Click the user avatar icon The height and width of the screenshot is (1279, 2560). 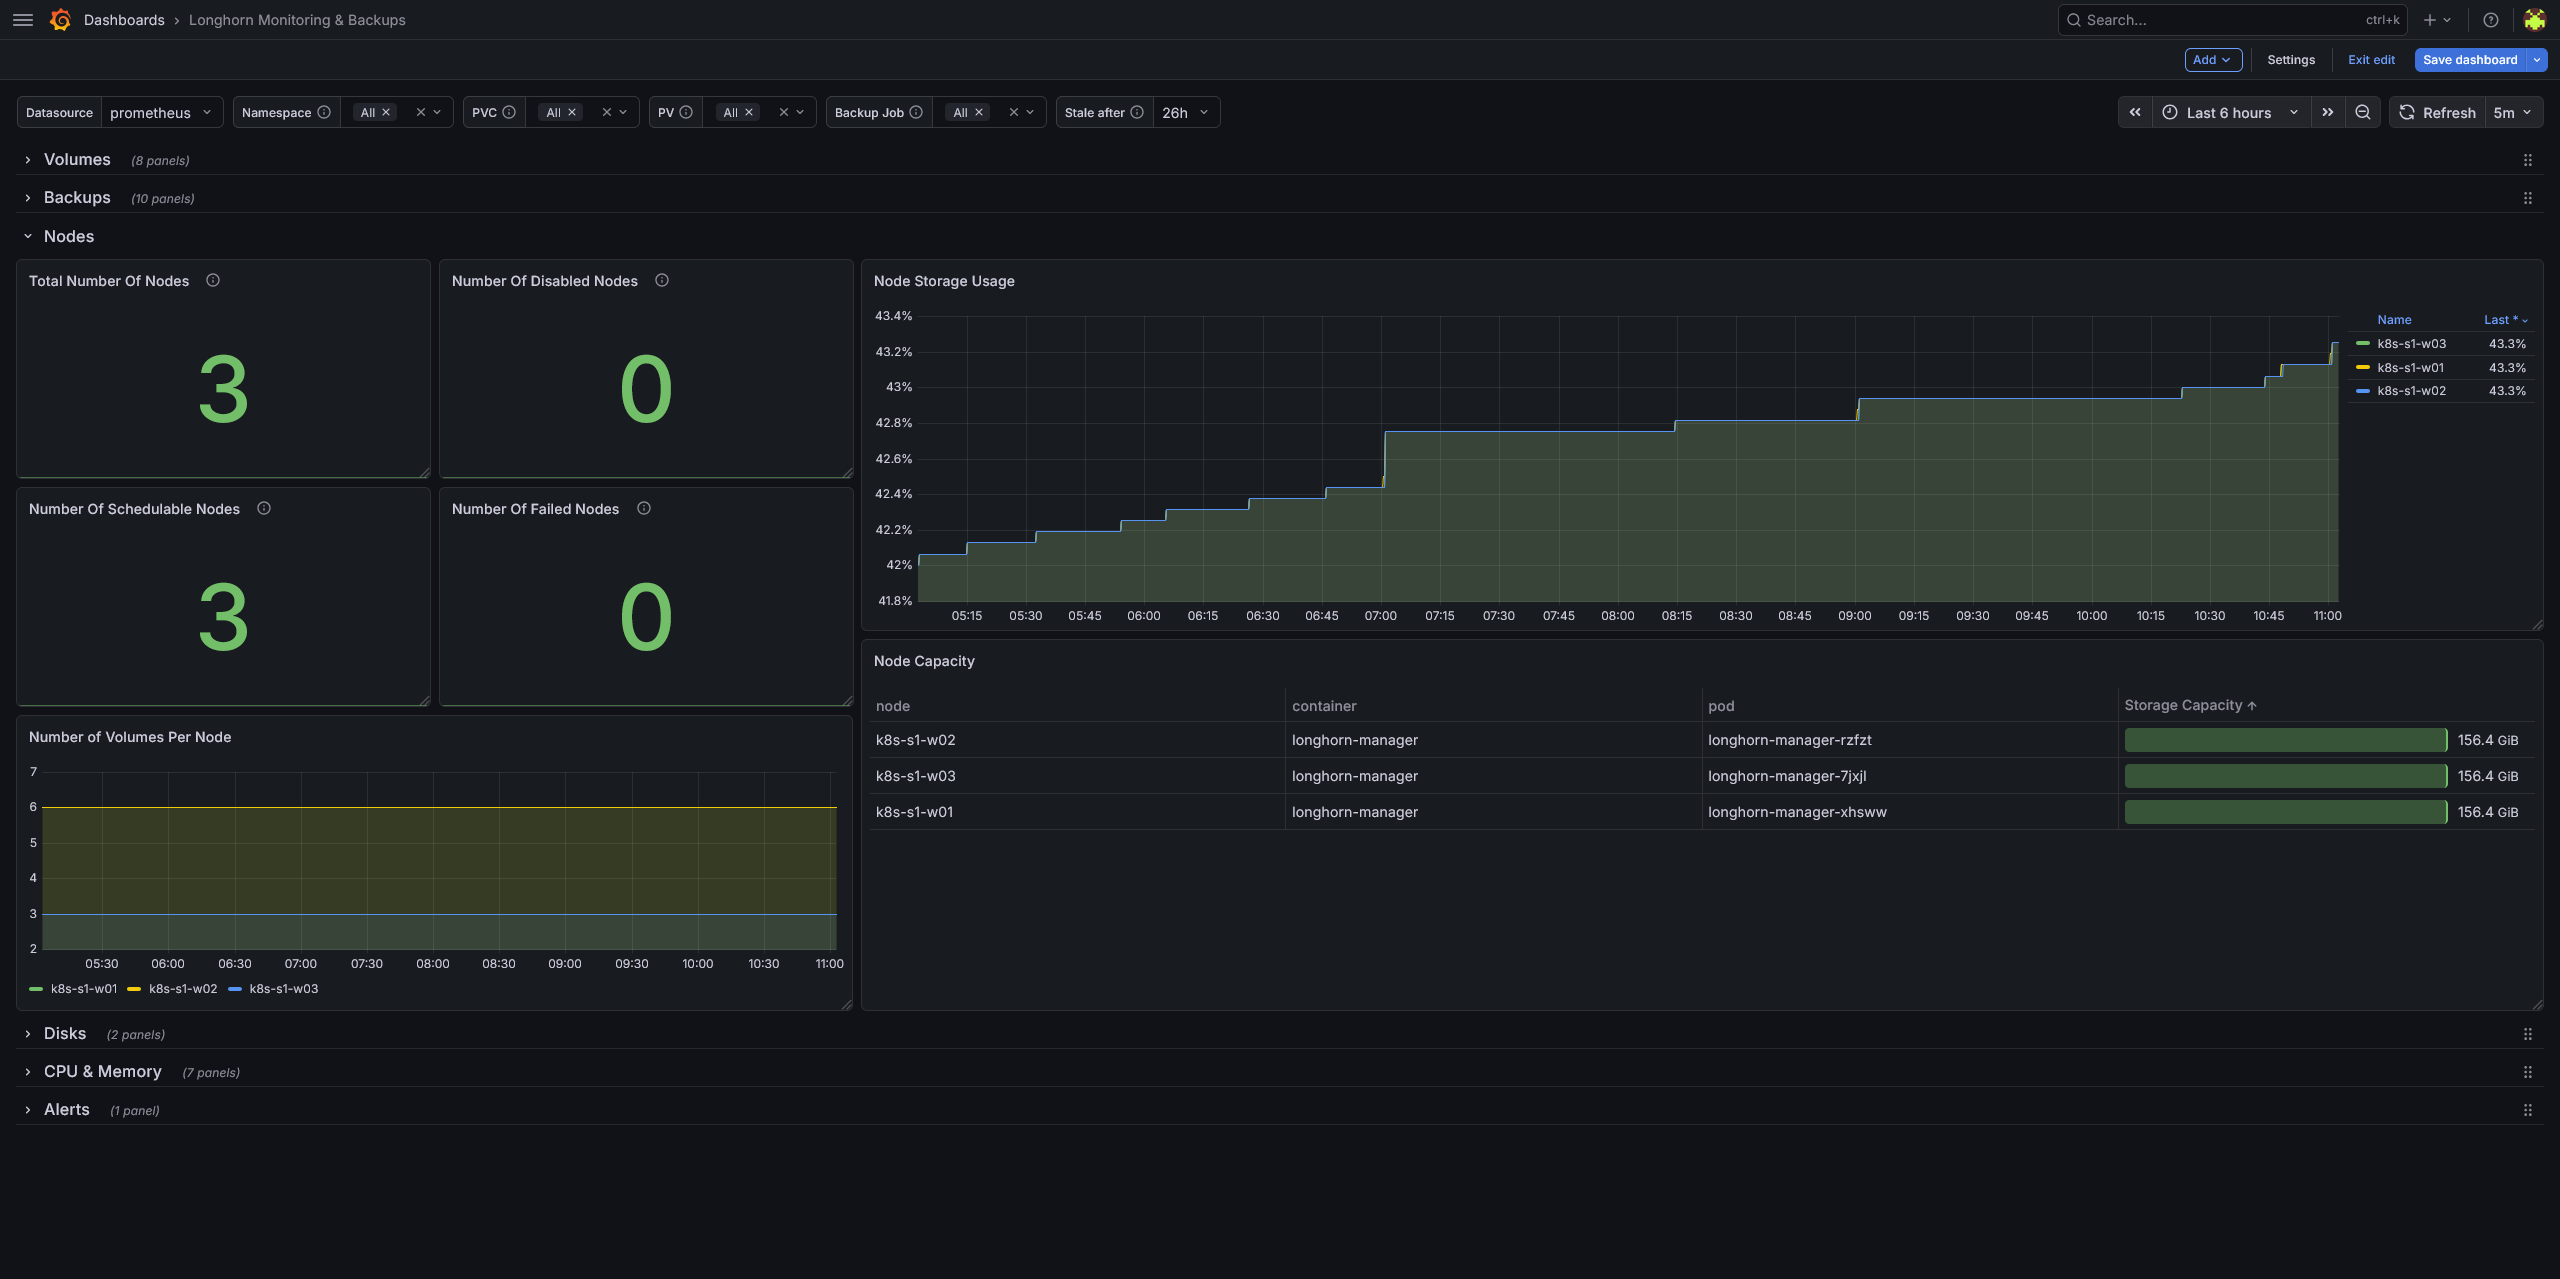2534,20
